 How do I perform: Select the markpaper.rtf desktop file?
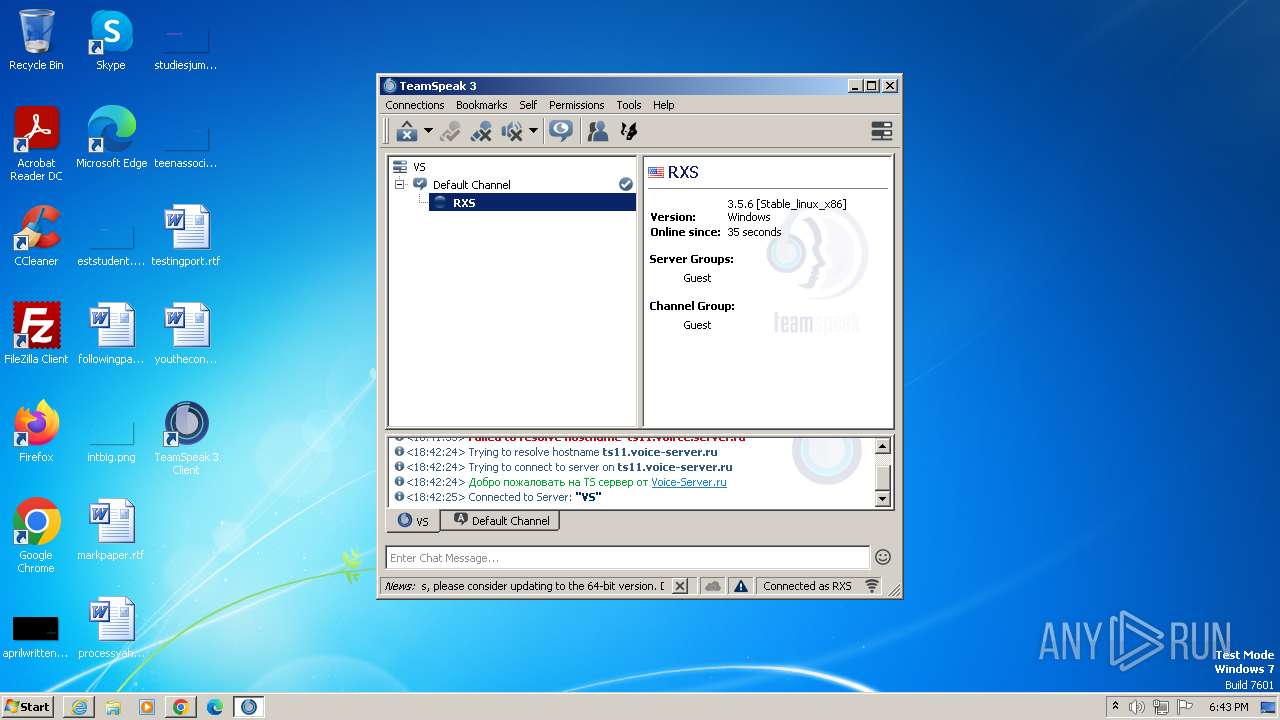tap(111, 530)
